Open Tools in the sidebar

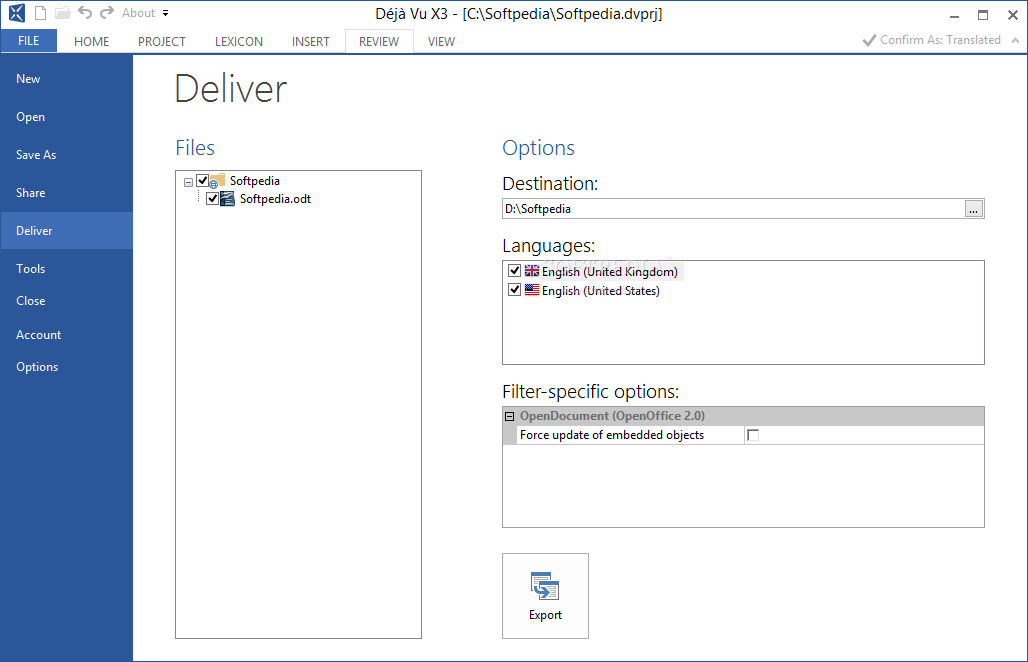pyautogui.click(x=66, y=269)
